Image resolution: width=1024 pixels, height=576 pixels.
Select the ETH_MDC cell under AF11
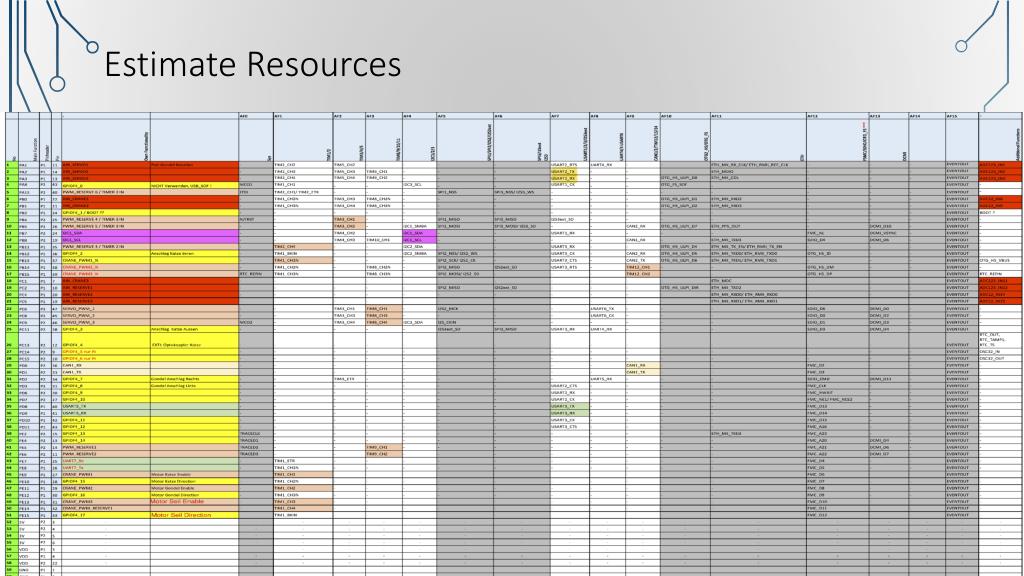(758, 281)
